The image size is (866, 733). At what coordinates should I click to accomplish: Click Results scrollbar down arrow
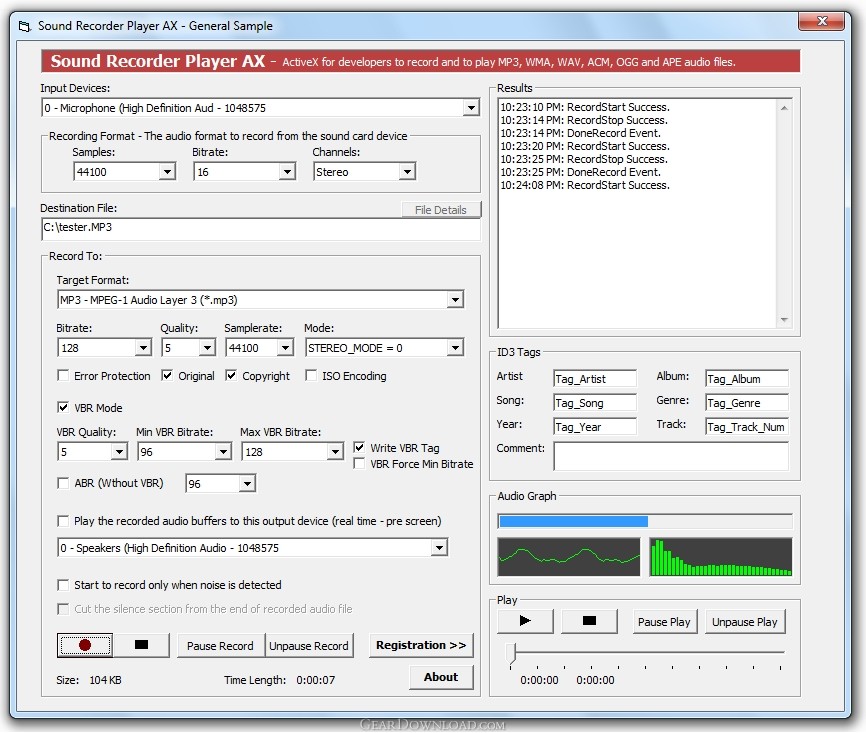coord(784,320)
